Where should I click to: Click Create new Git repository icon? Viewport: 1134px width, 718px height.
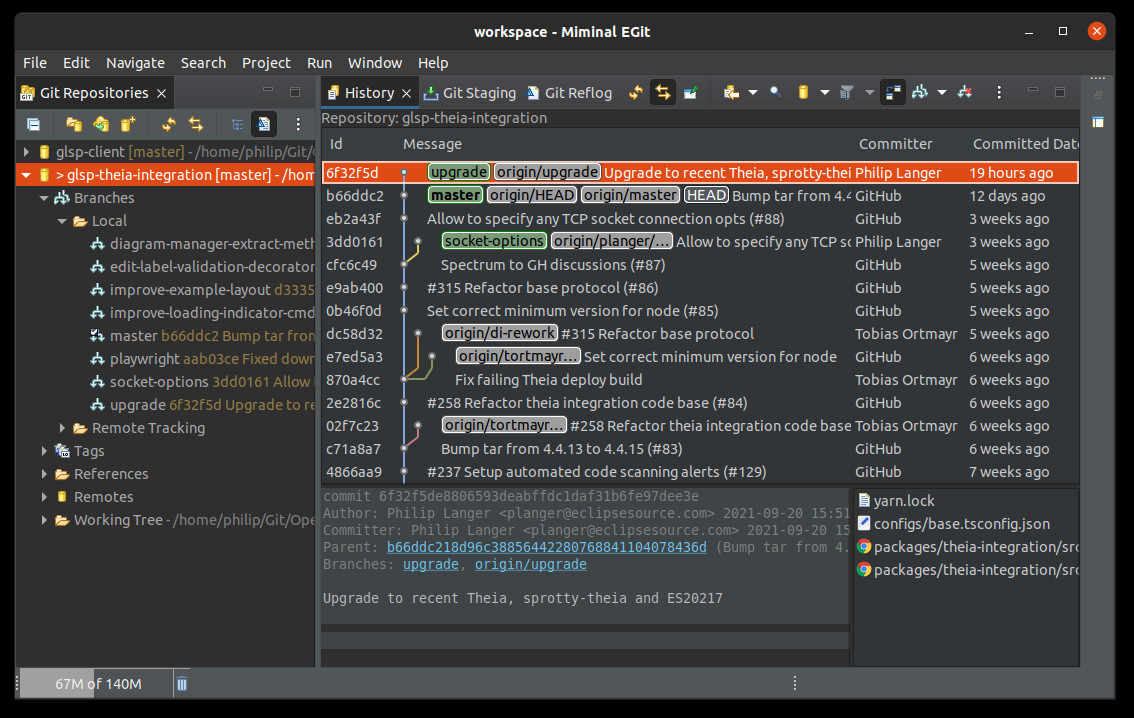tap(128, 124)
